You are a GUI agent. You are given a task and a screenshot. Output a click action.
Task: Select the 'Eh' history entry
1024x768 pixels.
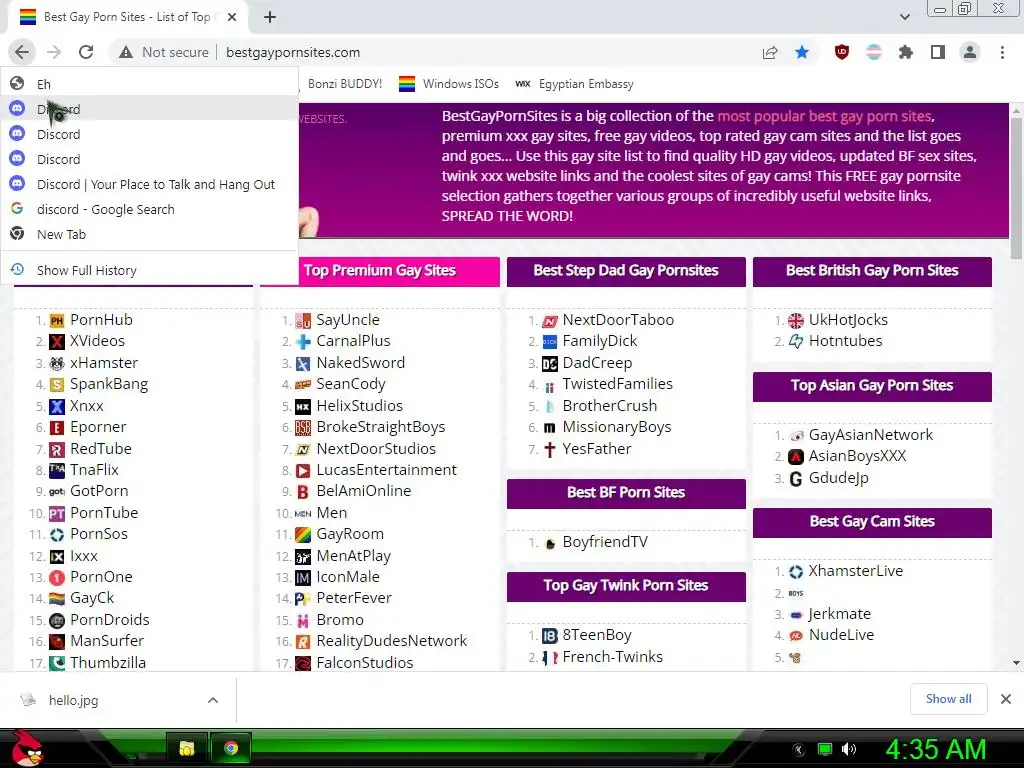click(150, 84)
